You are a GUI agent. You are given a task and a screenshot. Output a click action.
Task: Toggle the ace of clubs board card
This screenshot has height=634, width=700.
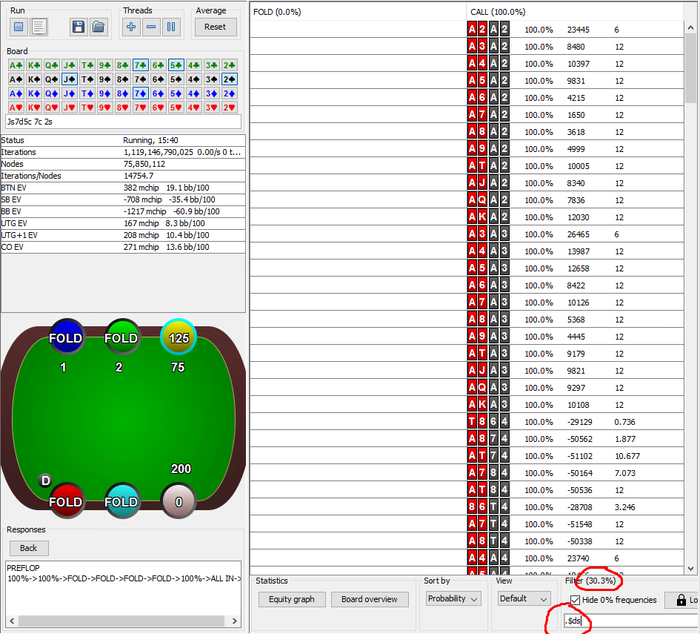[16, 65]
